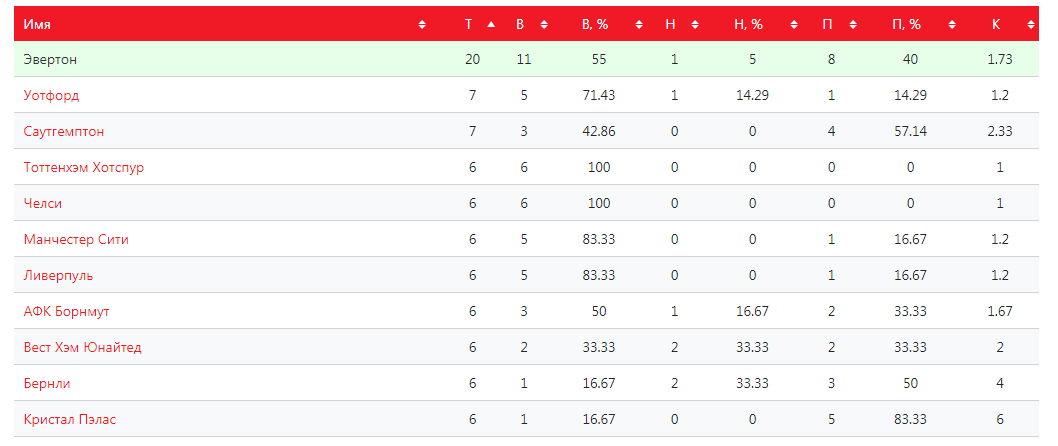Click sort arrows icon beside В column
The height and width of the screenshot is (446, 1058).
[x=544, y=24]
